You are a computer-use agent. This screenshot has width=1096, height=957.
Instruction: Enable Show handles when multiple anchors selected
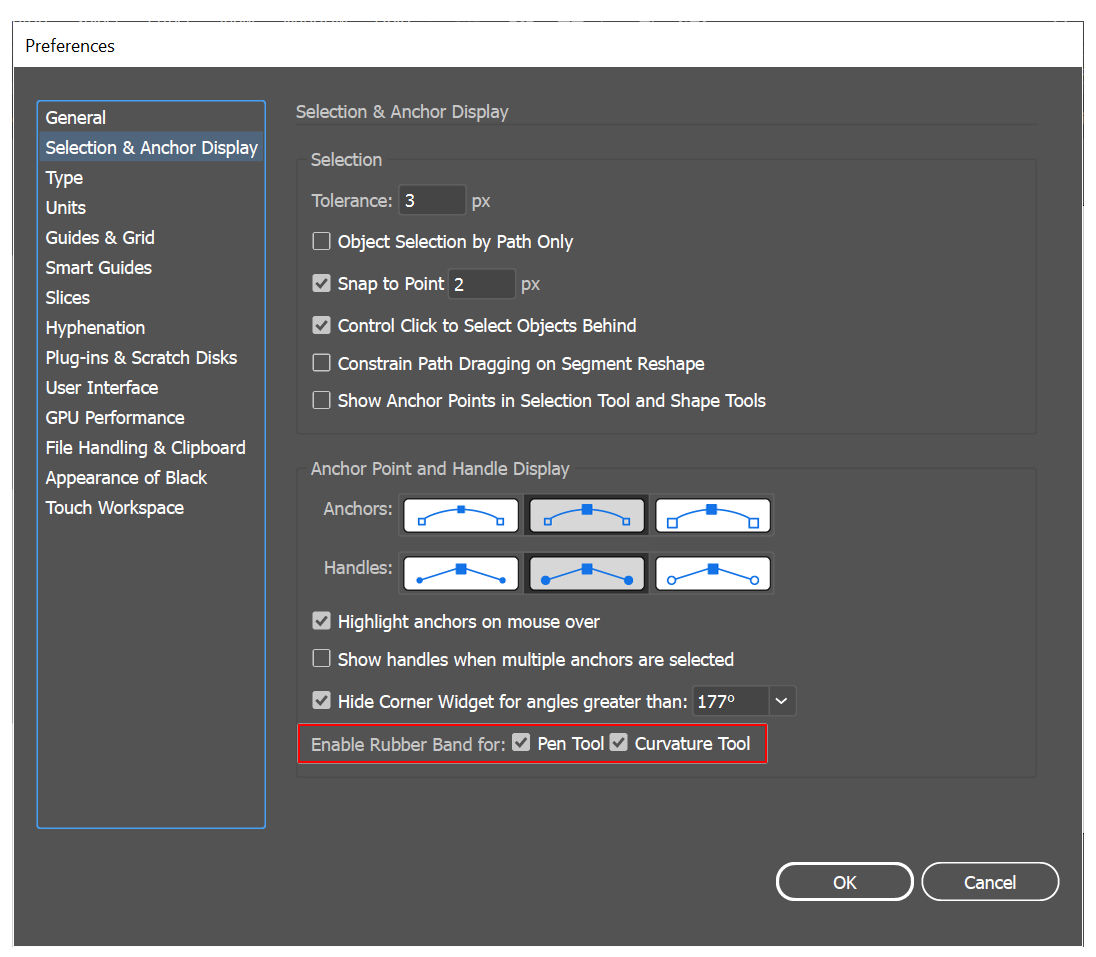pyautogui.click(x=321, y=659)
